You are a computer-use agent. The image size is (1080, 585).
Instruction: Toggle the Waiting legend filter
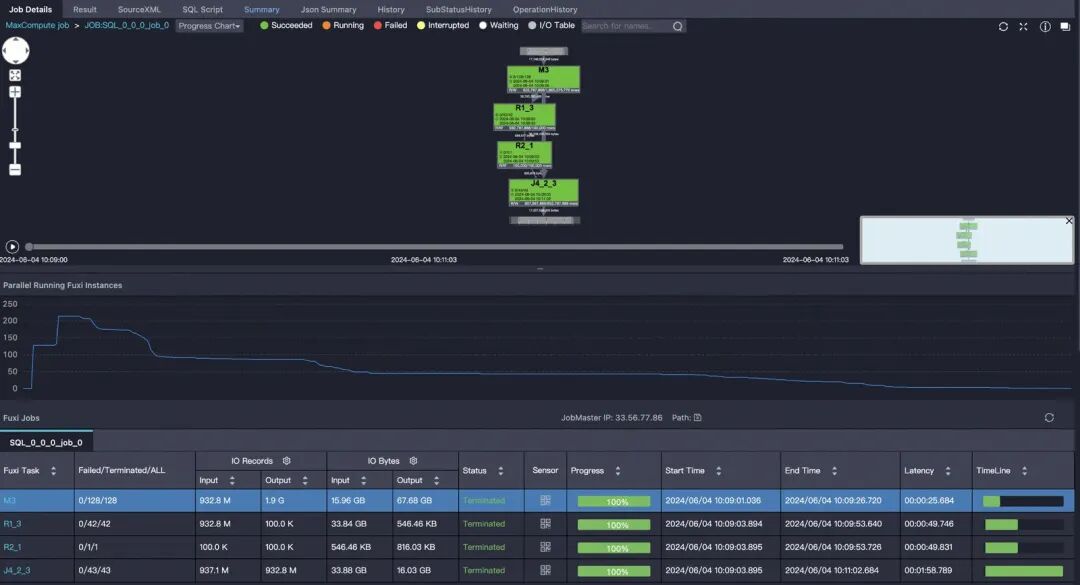tap(499, 25)
